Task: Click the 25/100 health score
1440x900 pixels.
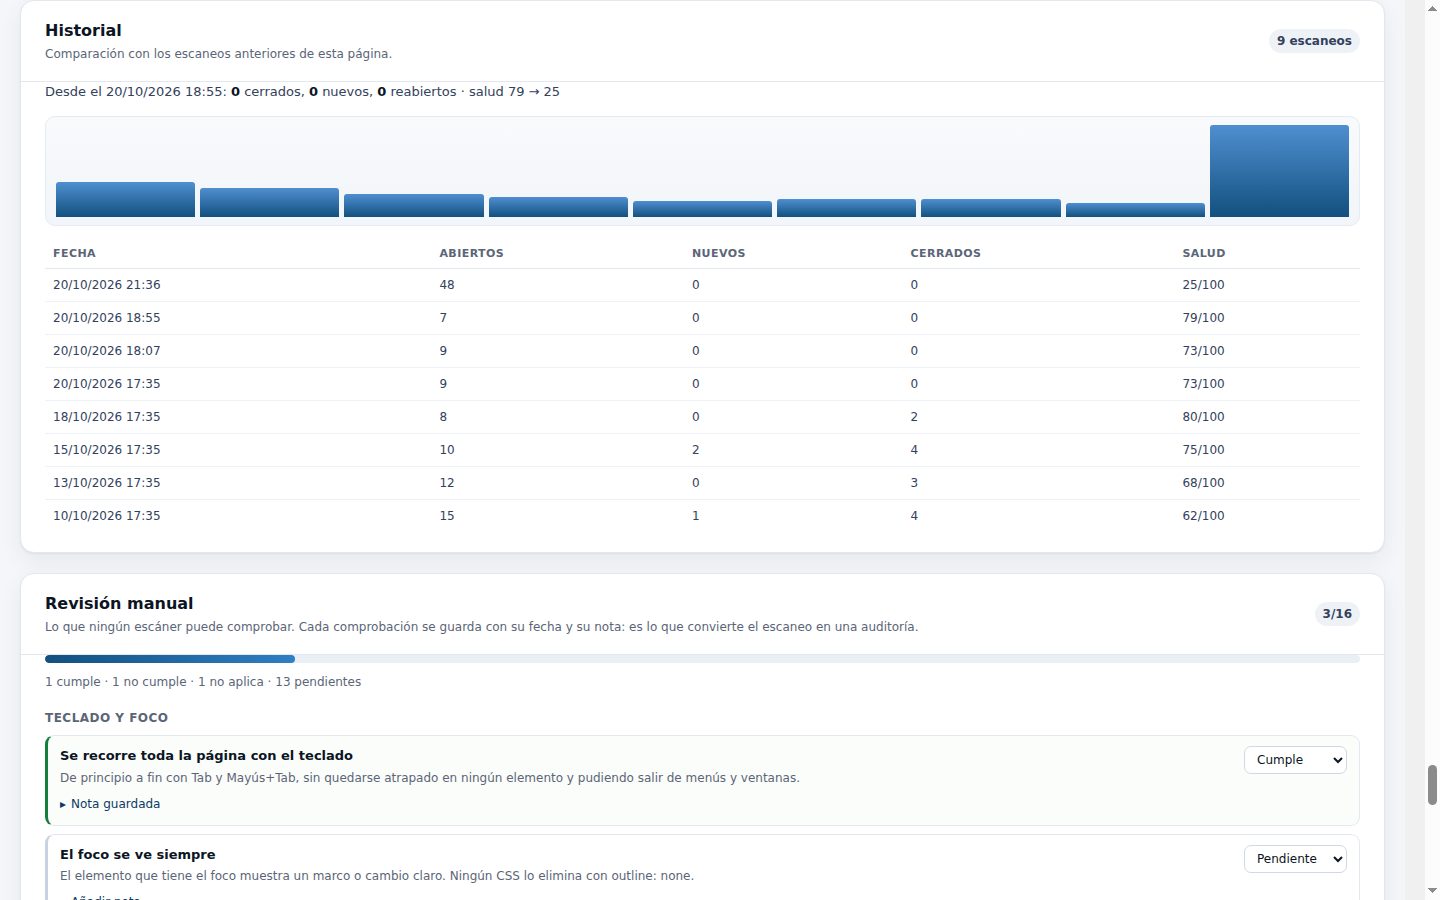Action: point(1203,285)
